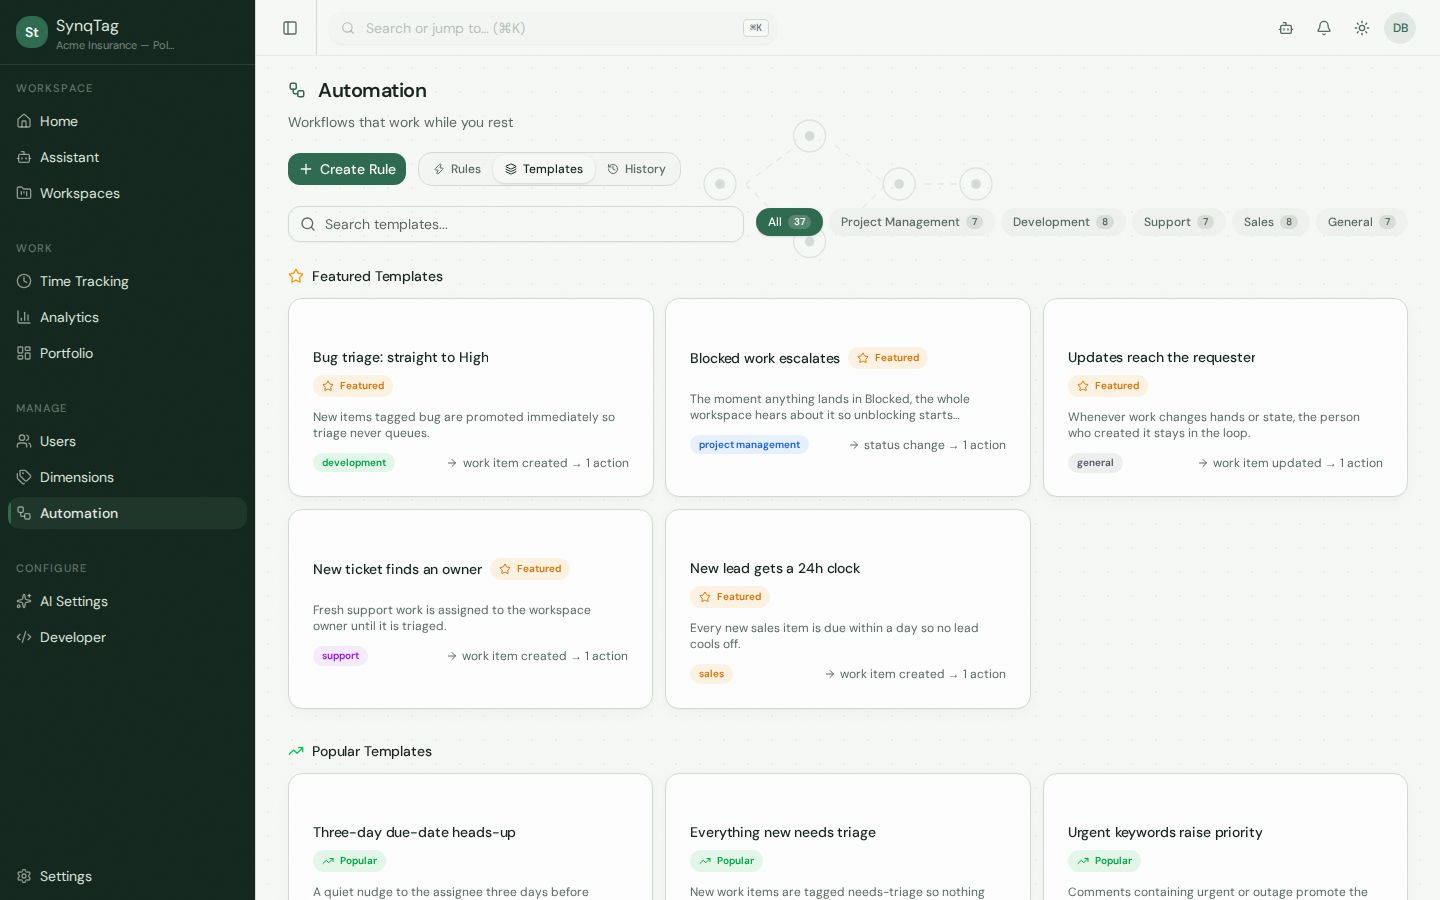The width and height of the screenshot is (1440, 900).
Task: Switch to the Rules tab
Action: coord(457,169)
